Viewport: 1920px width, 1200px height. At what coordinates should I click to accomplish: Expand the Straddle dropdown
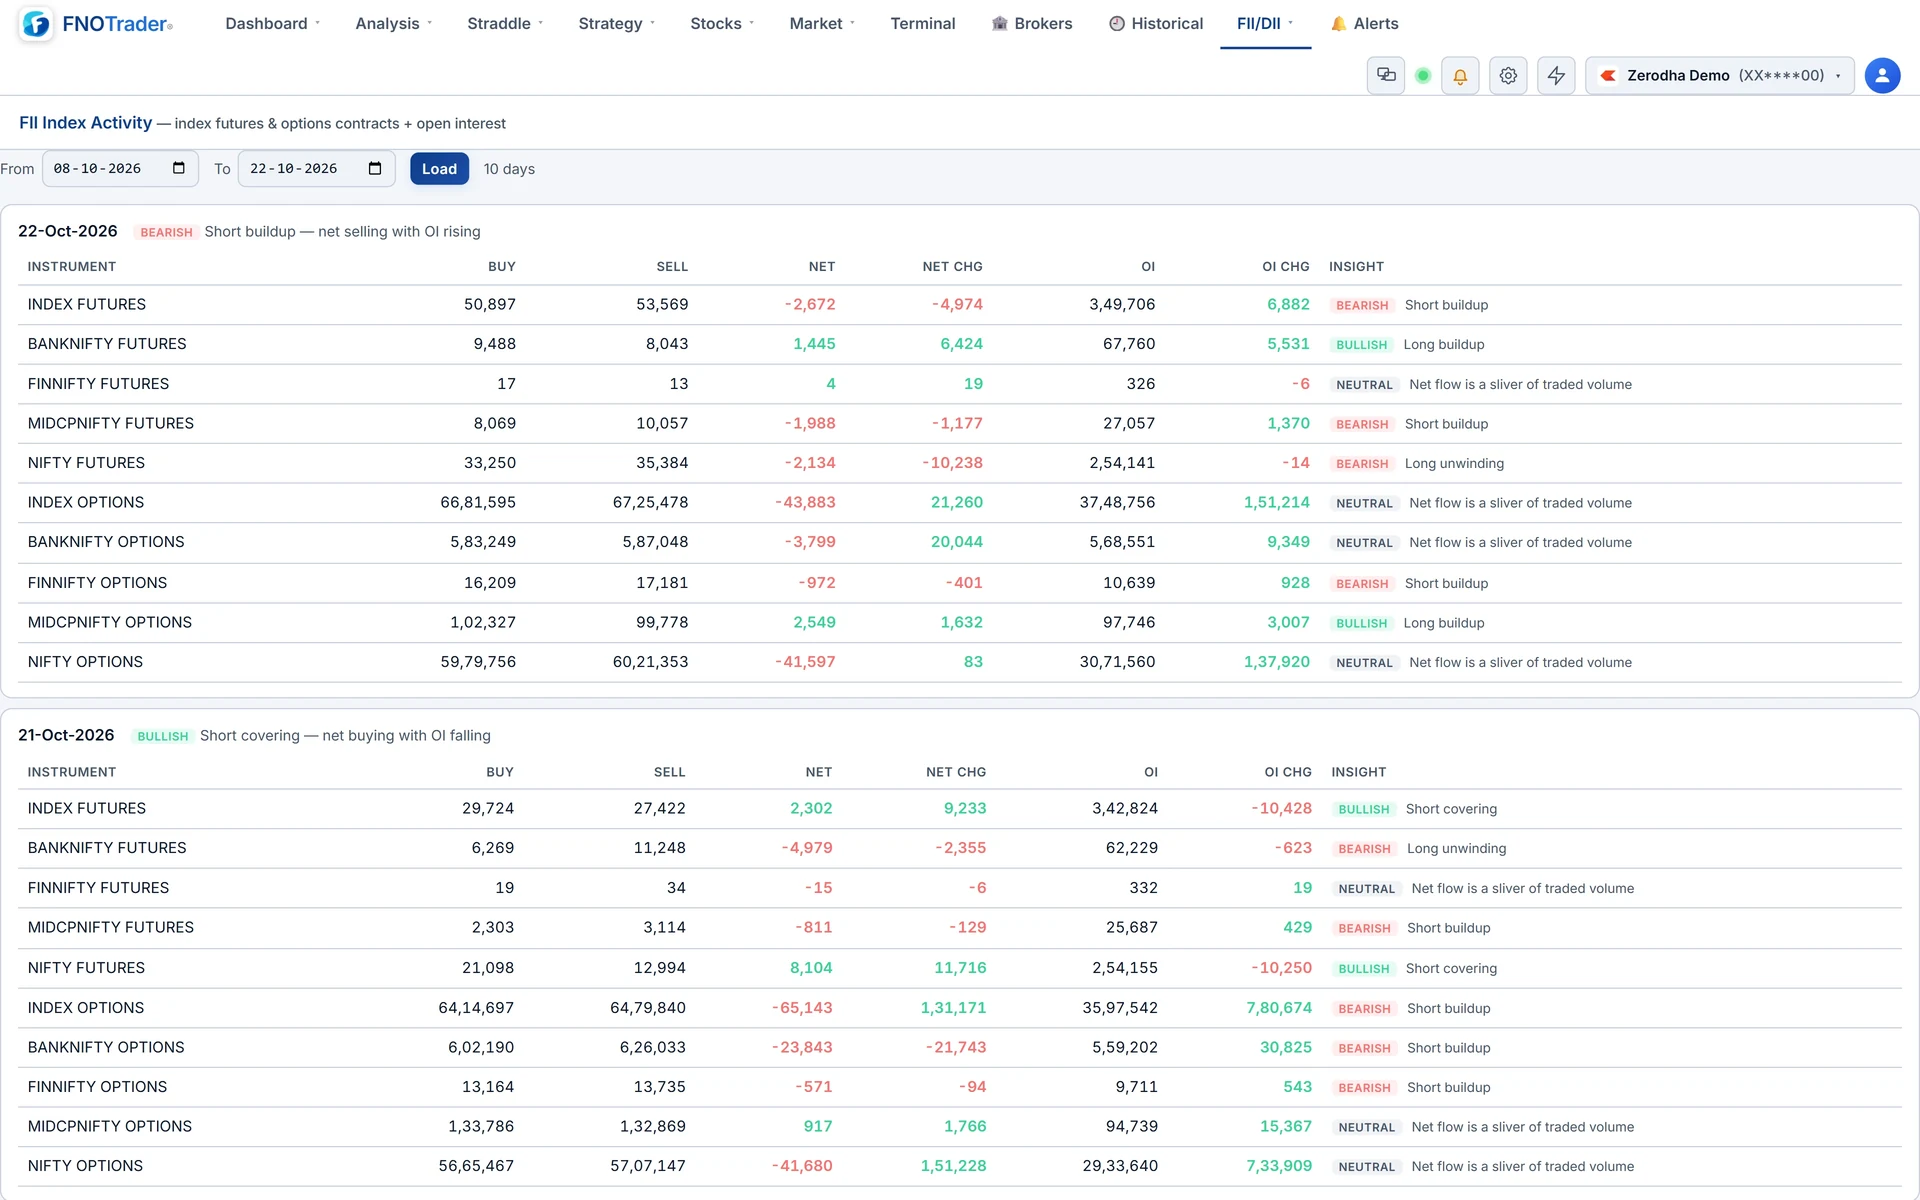[505, 23]
